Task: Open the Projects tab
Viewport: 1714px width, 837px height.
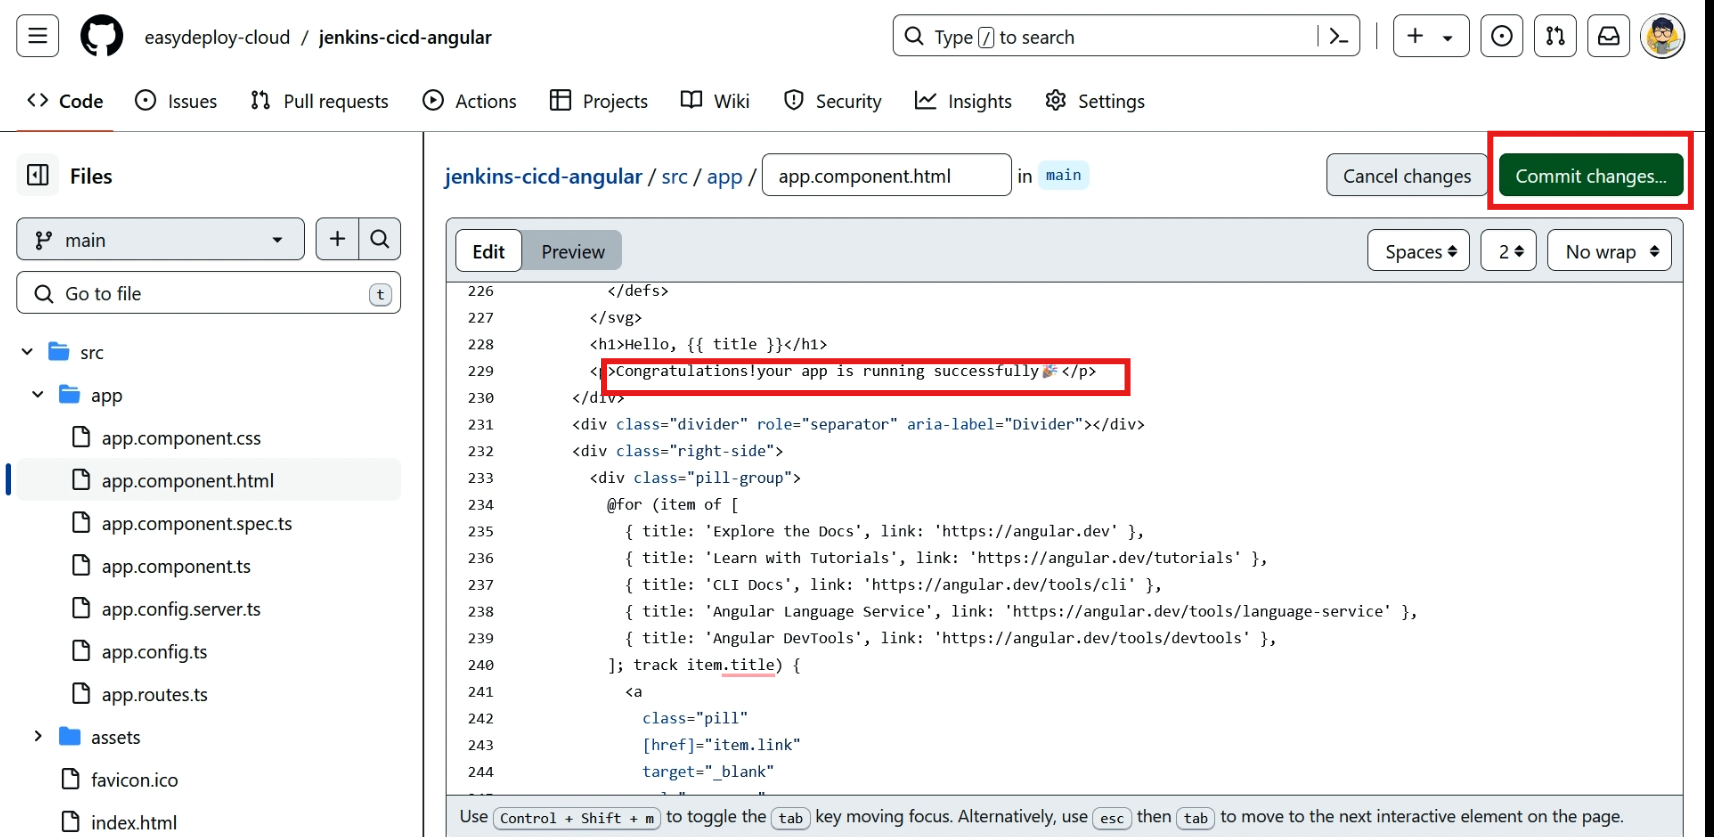Action: pos(599,101)
